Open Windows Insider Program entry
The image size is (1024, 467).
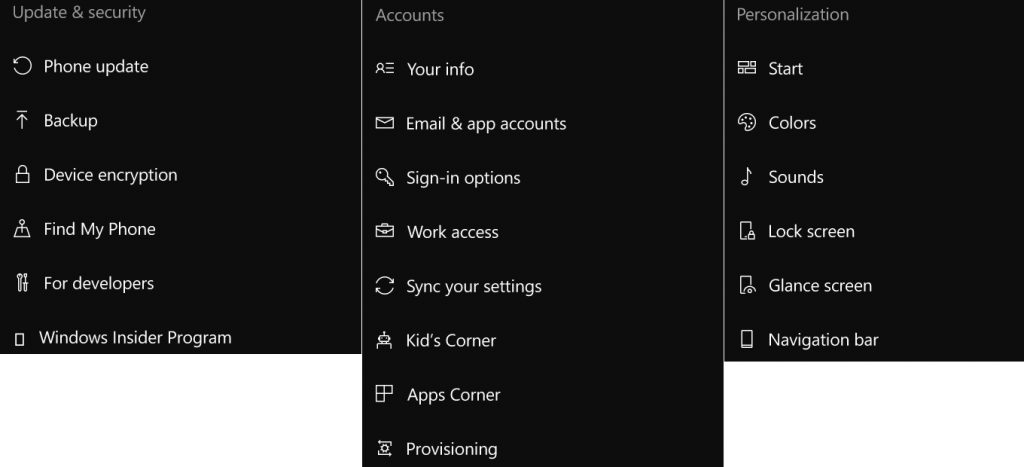[135, 338]
